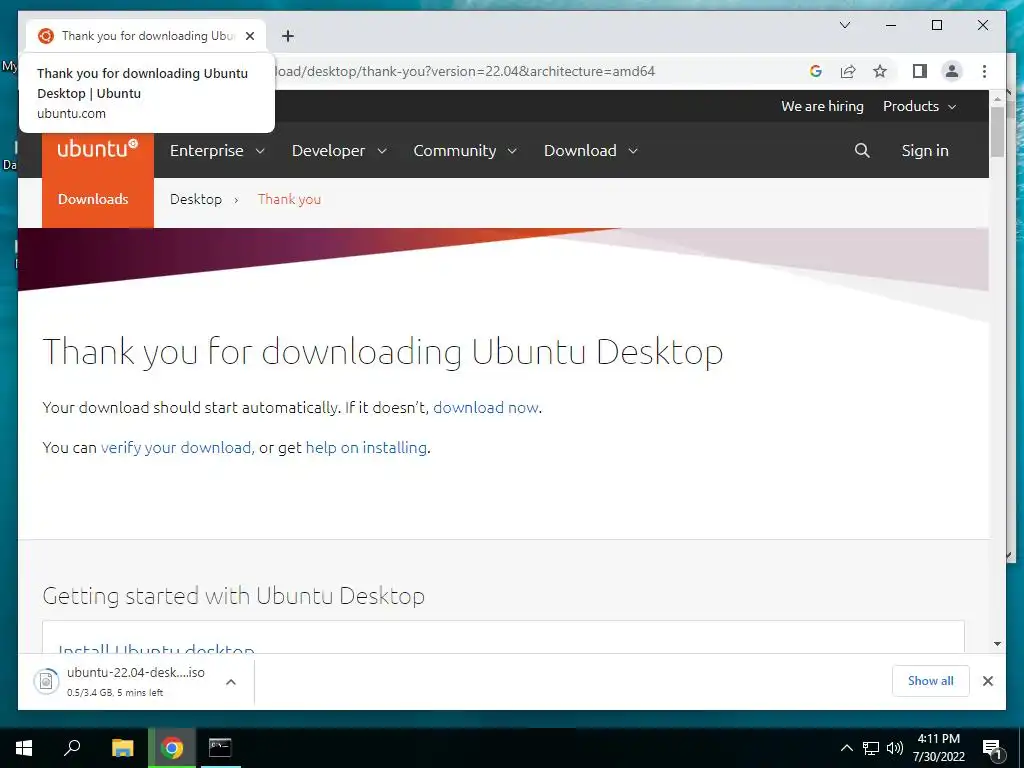Open Chrome's three-dot menu
The width and height of the screenshot is (1024, 768).
(x=984, y=71)
